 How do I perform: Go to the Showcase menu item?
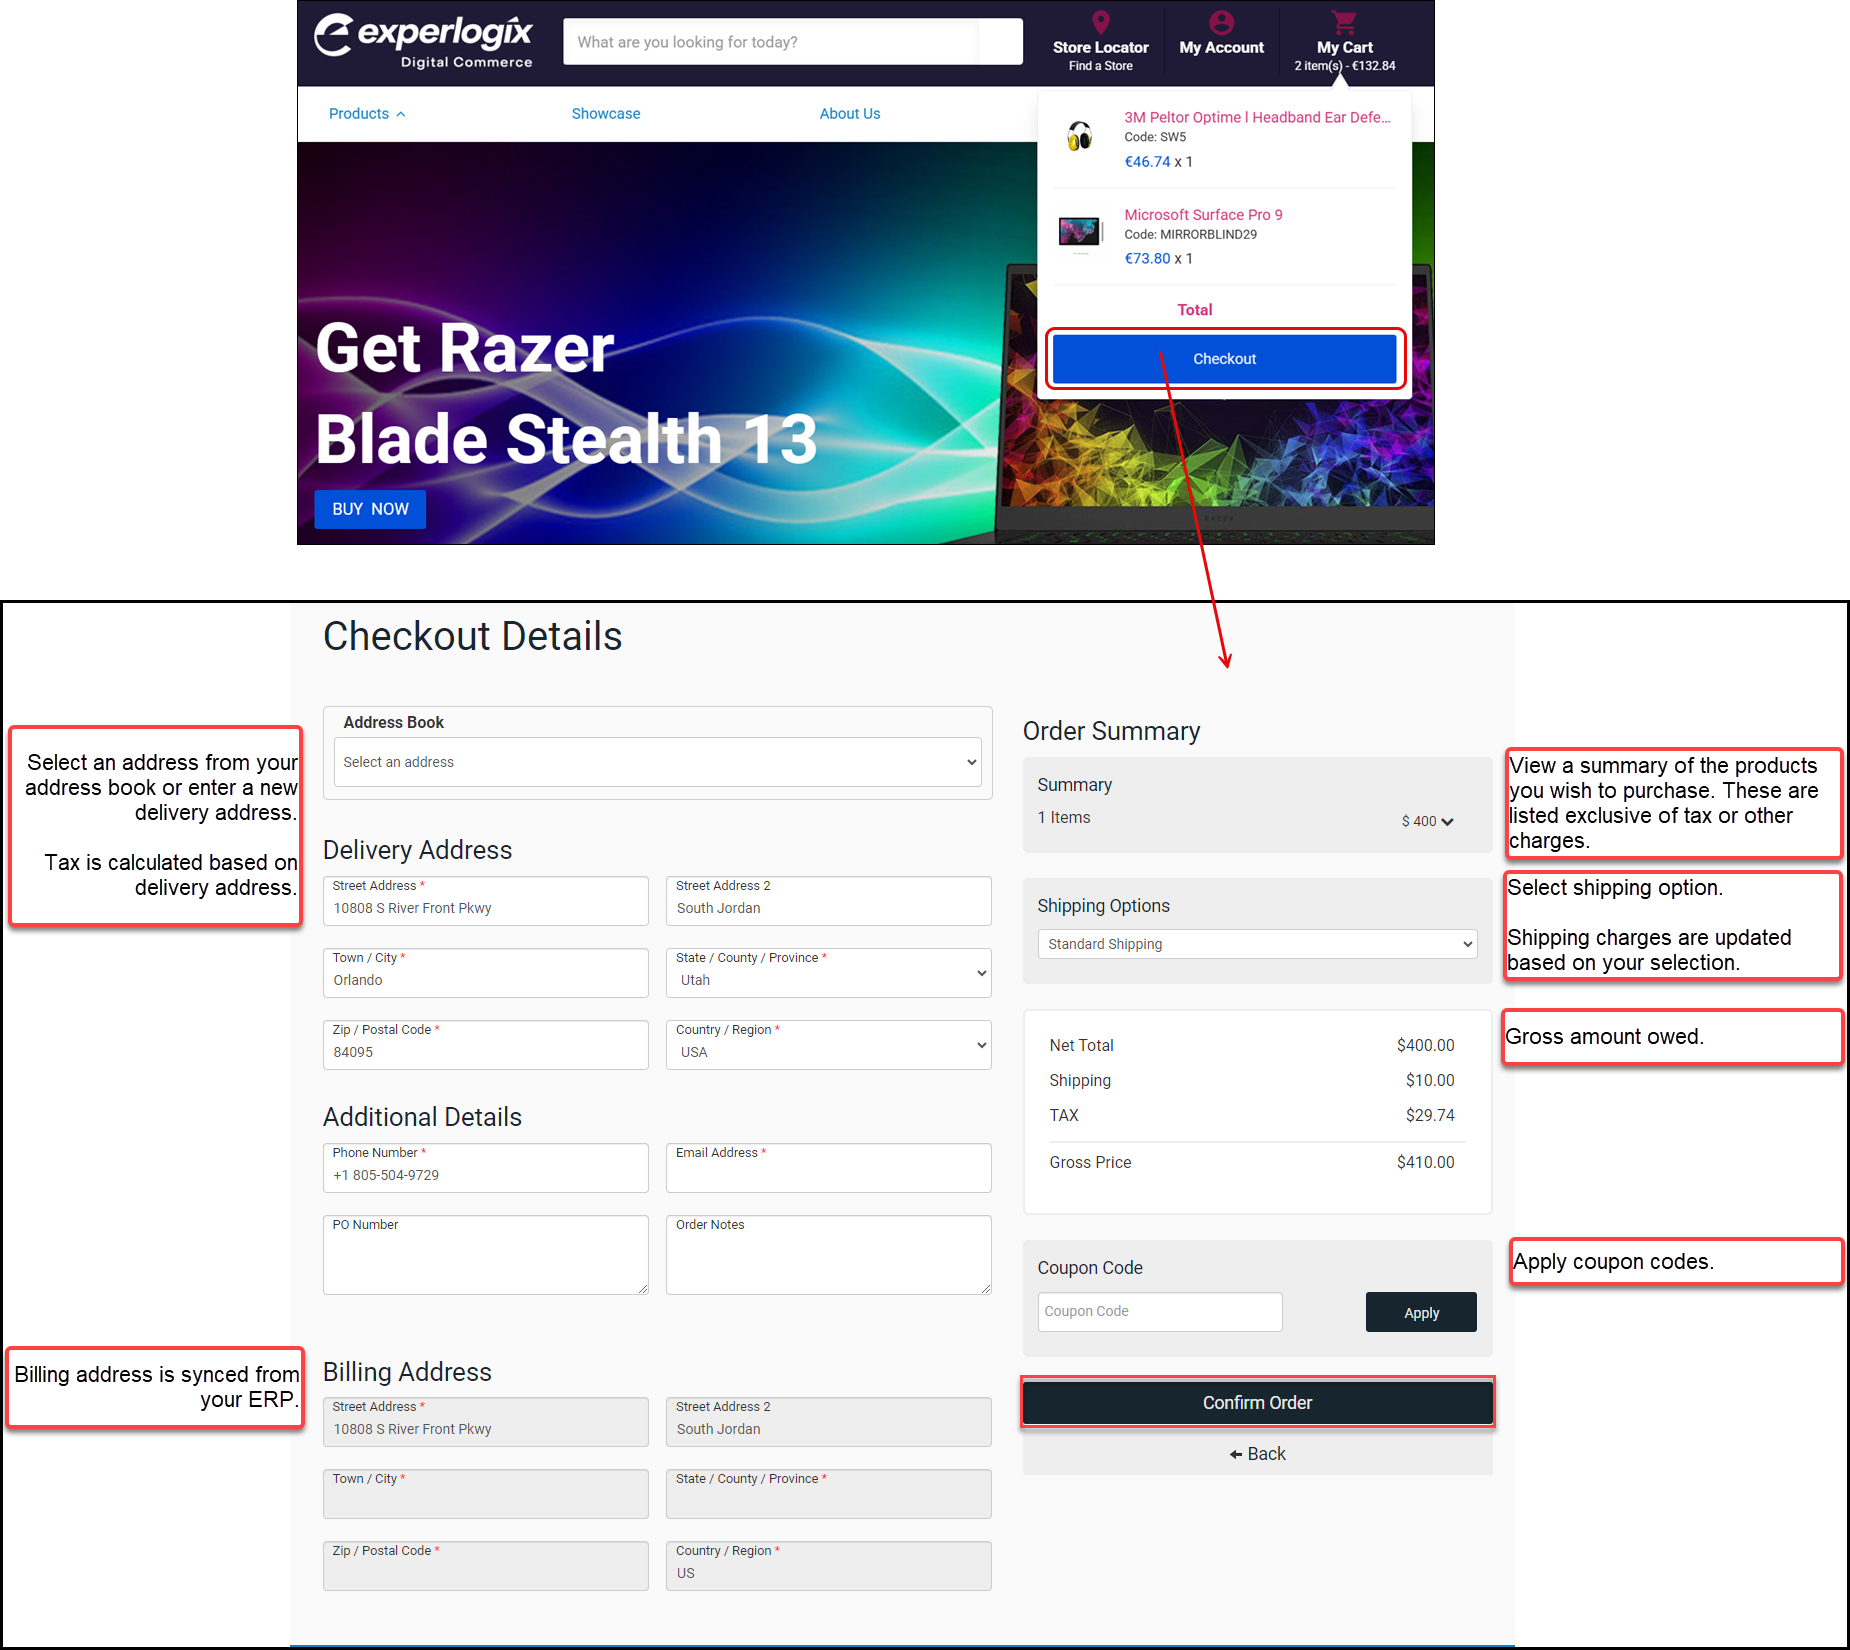point(606,114)
